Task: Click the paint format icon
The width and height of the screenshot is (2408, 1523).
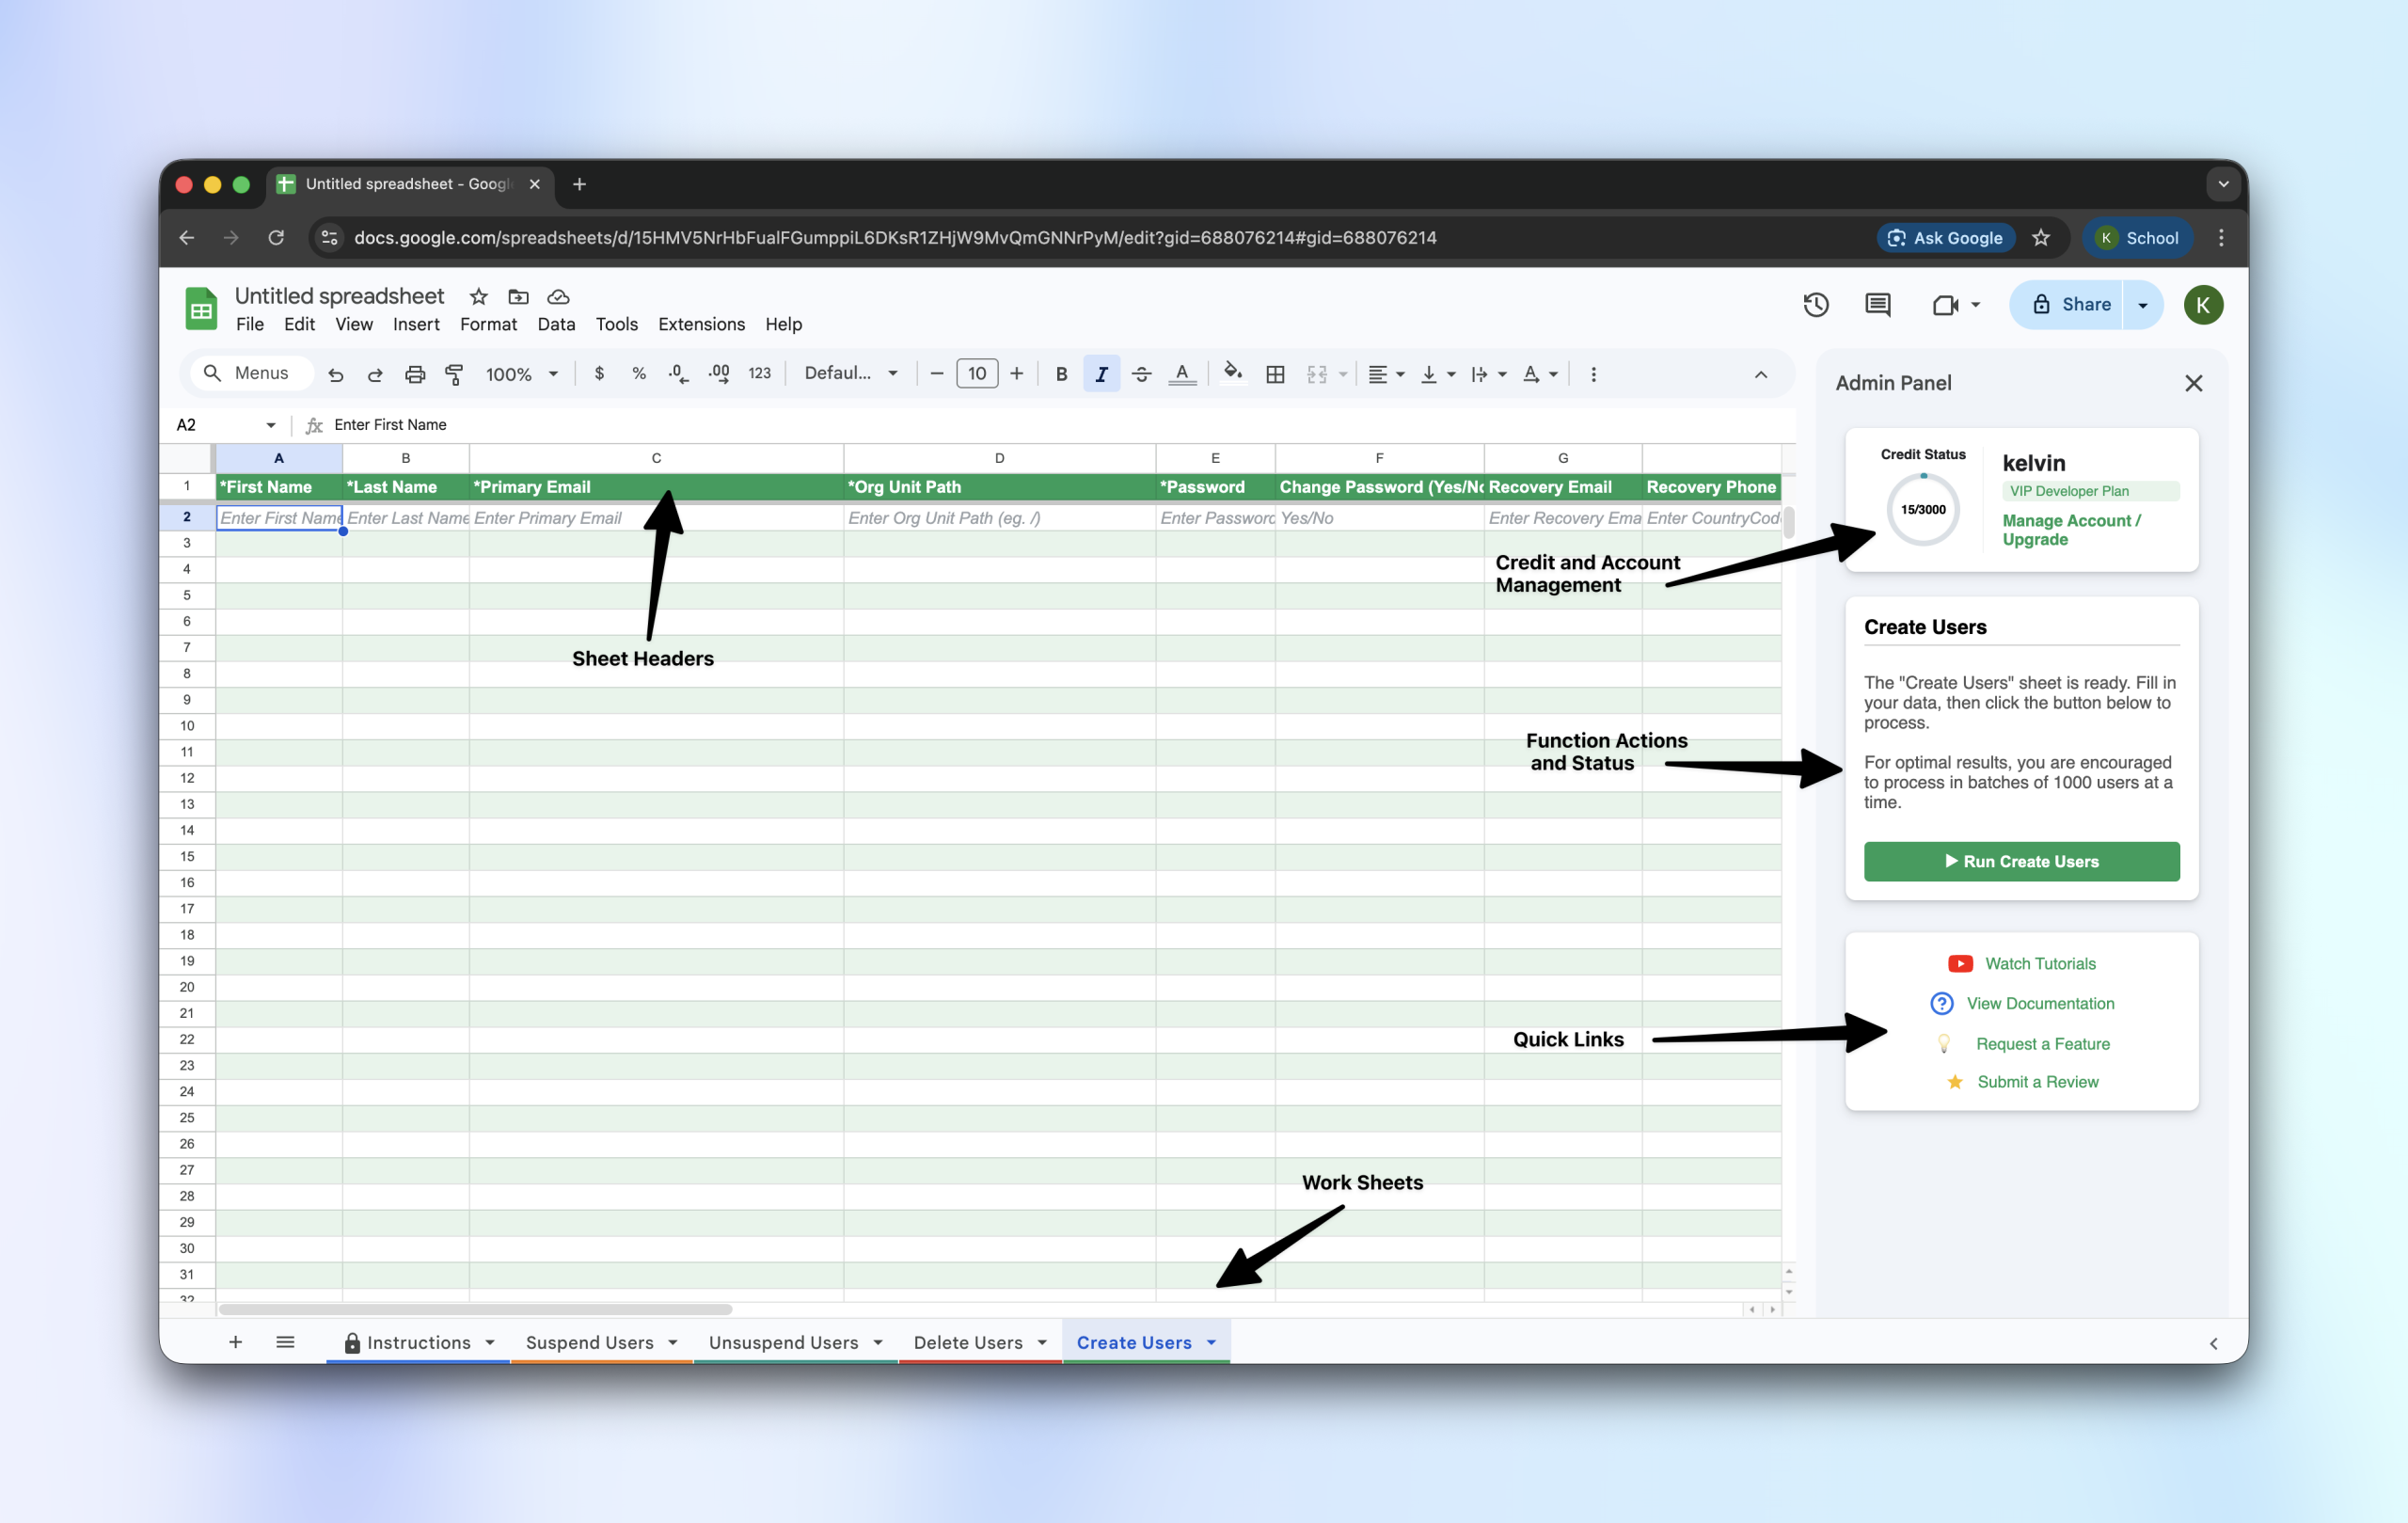Action: [x=454, y=374]
